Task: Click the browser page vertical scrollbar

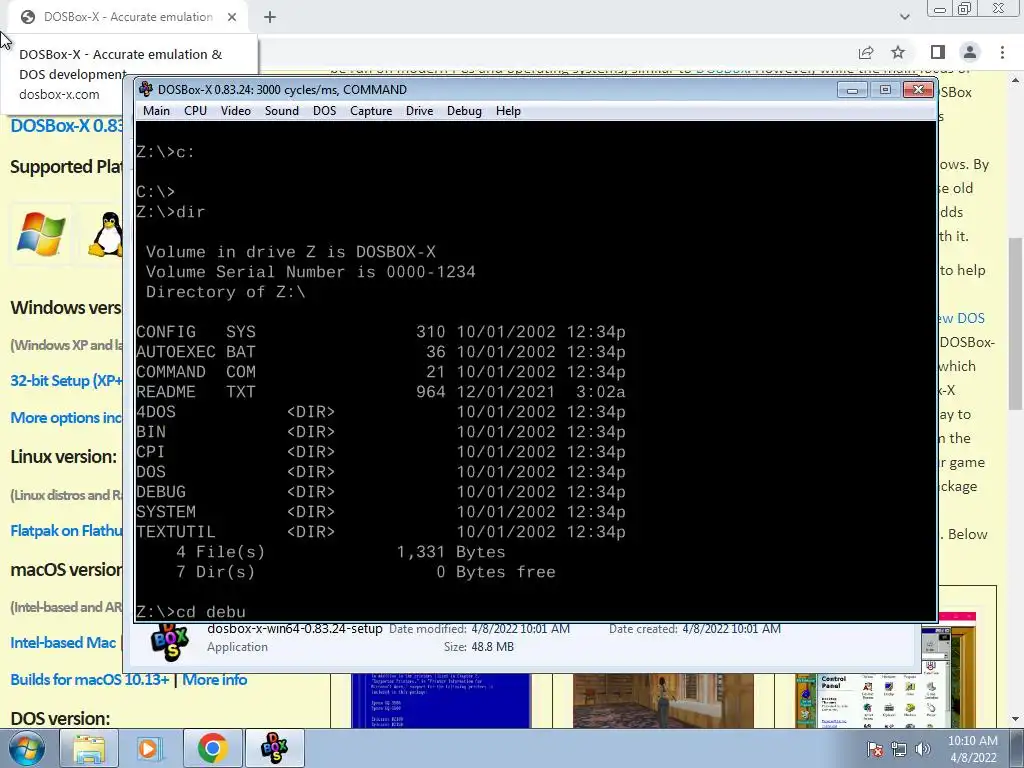Action: click(1016, 325)
